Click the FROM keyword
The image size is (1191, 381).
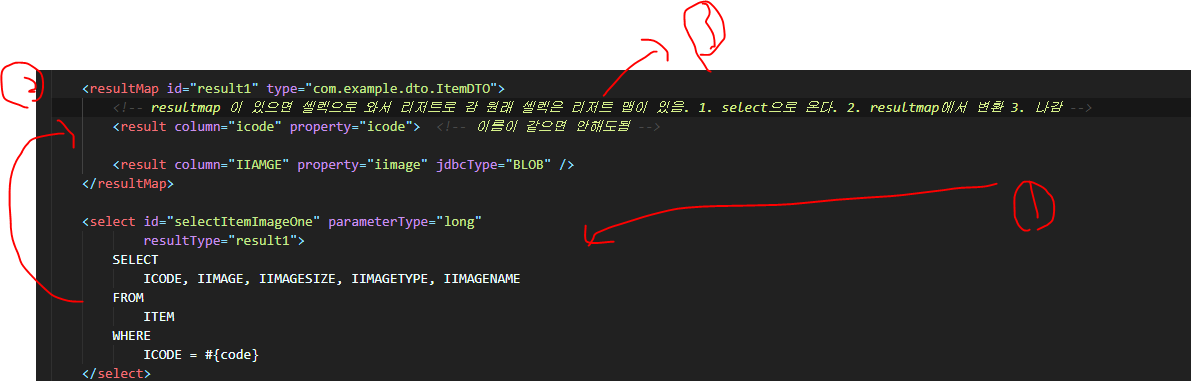[128, 298]
